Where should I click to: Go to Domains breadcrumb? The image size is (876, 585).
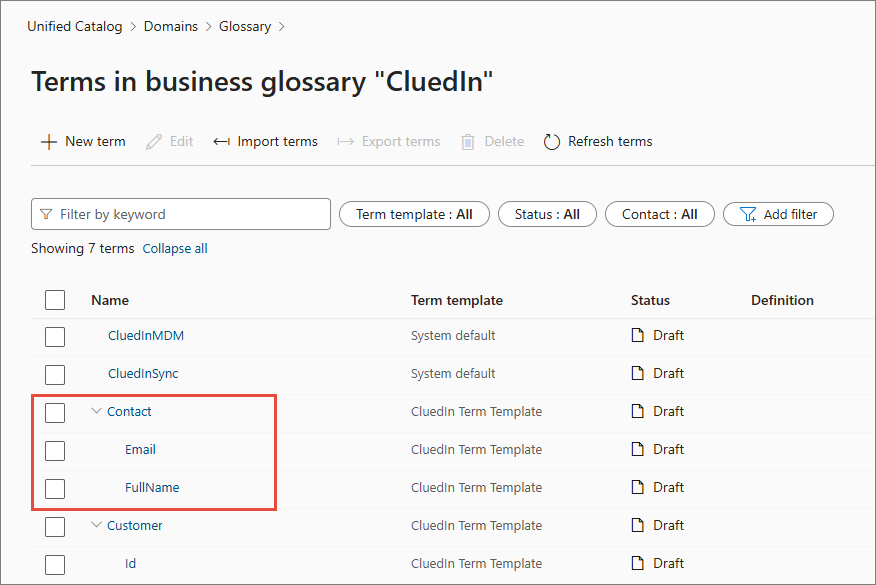click(170, 26)
